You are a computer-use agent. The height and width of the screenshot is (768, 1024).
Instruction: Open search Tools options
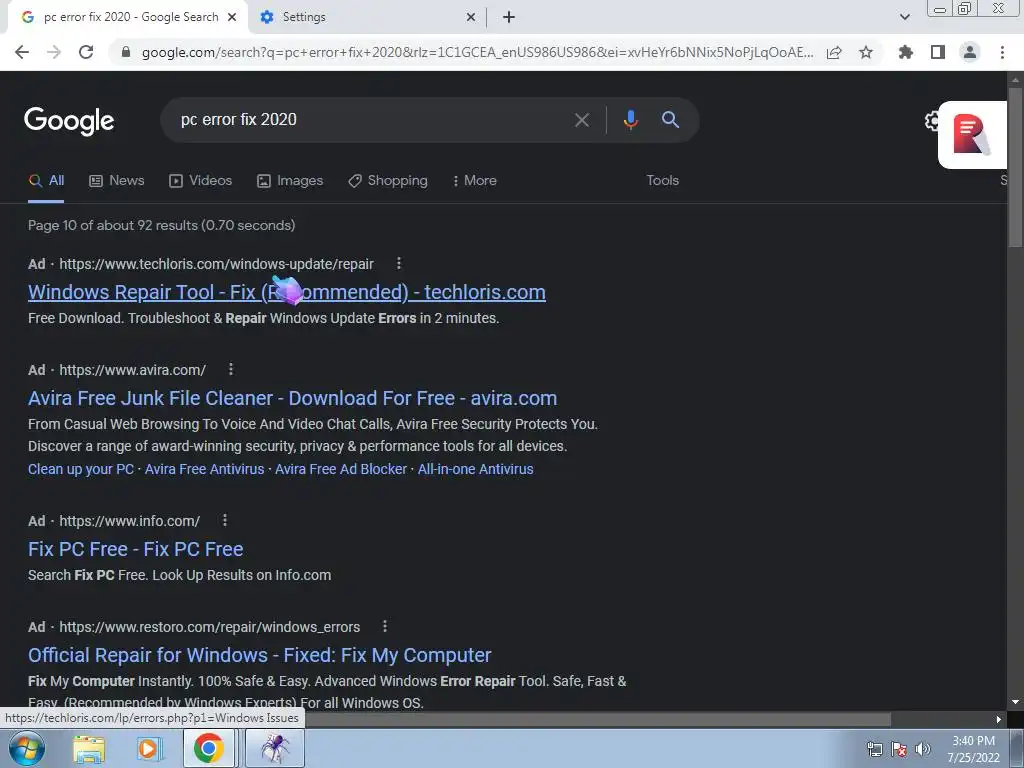(x=662, y=180)
